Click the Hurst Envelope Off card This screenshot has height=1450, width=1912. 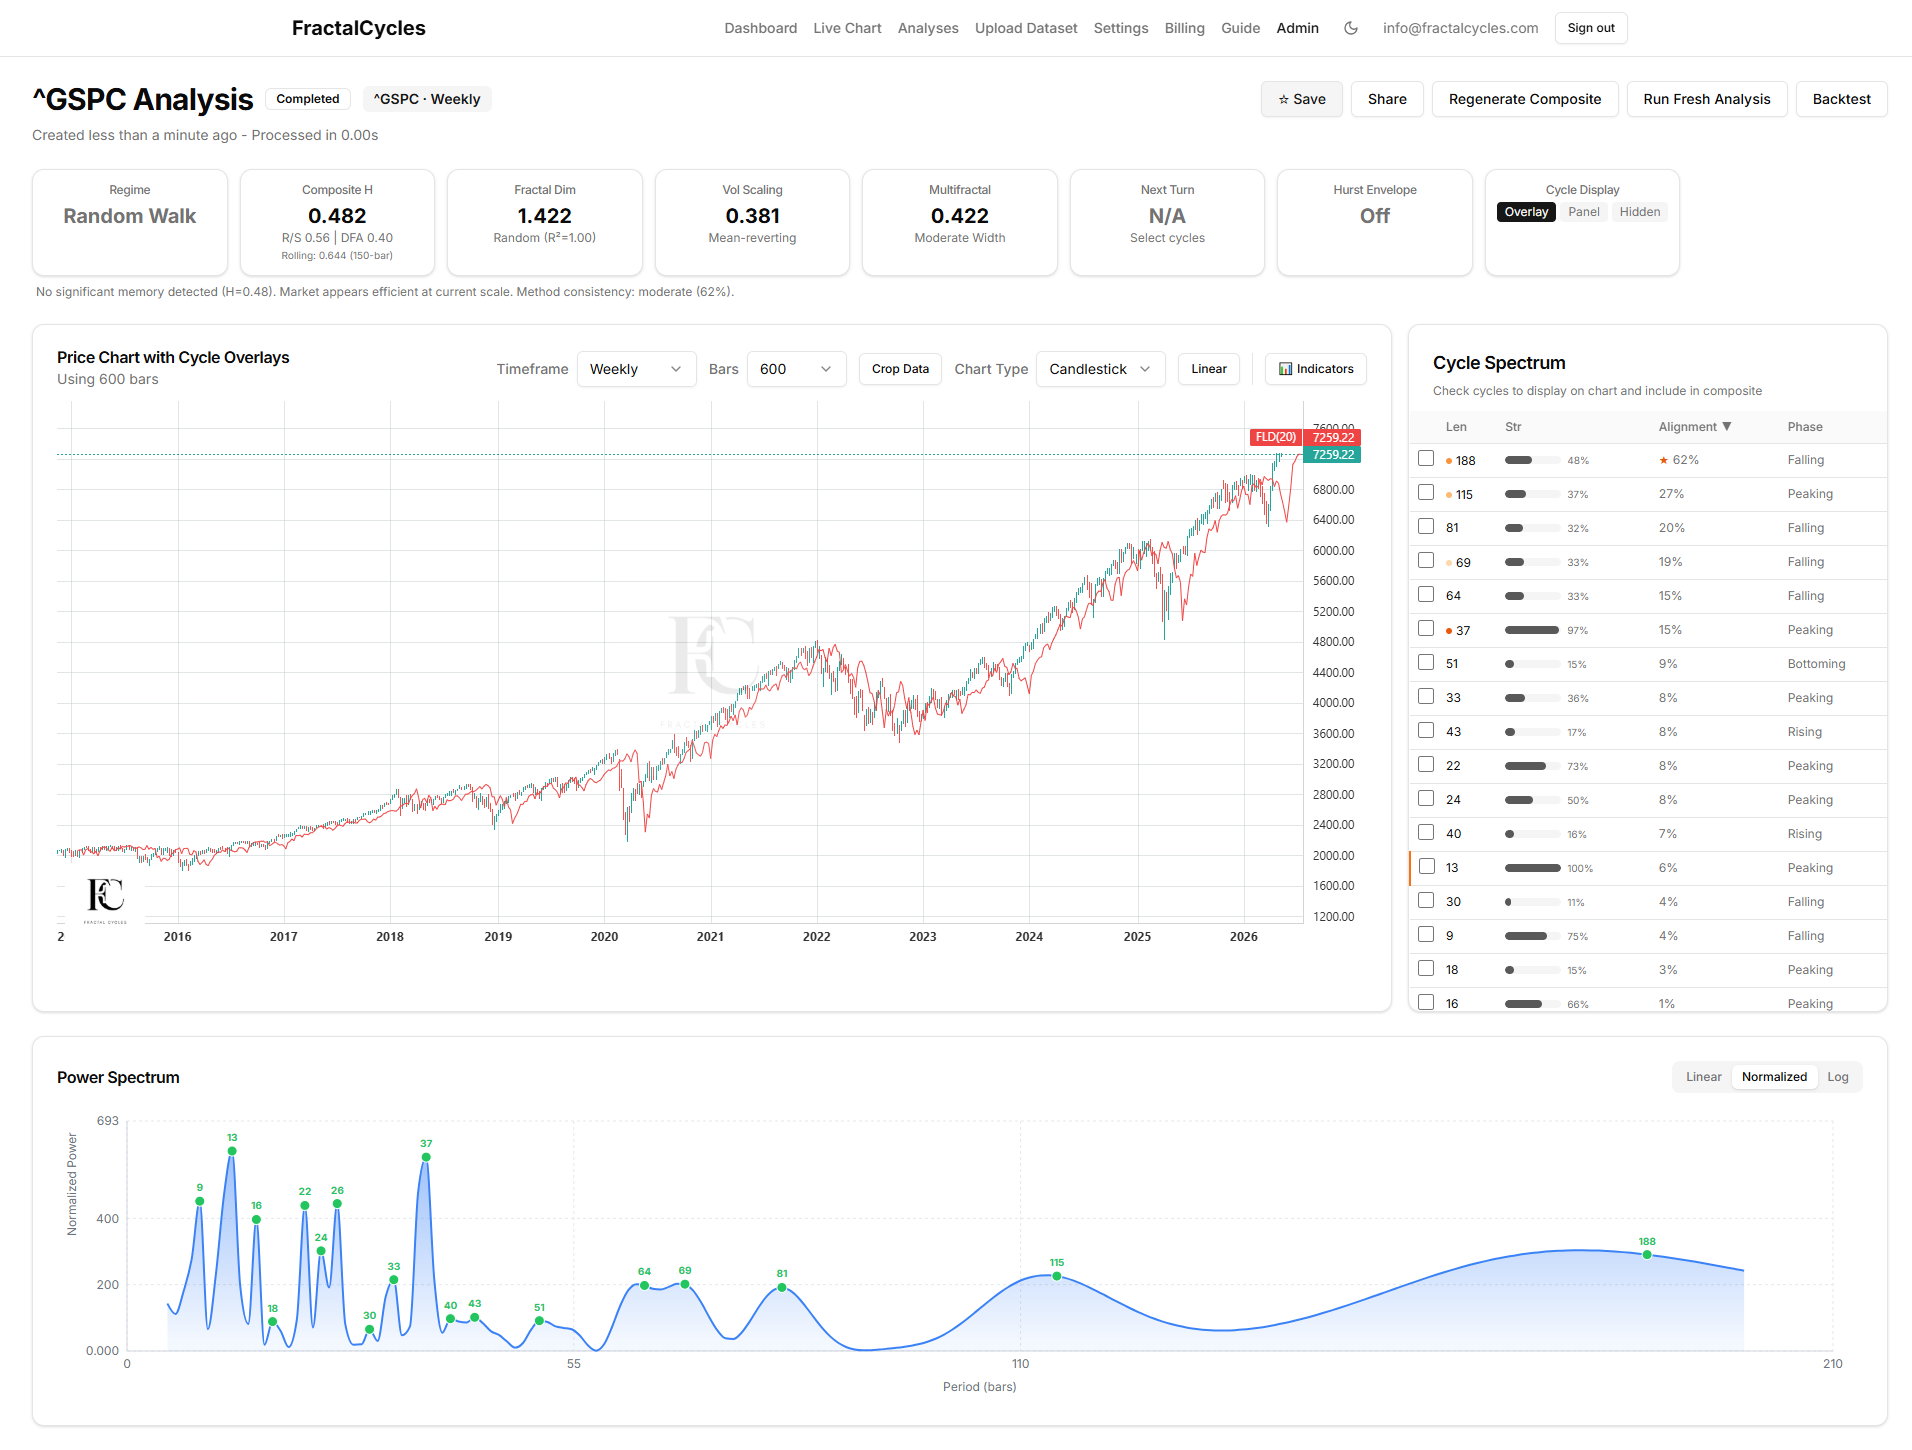(x=1374, y=222)
